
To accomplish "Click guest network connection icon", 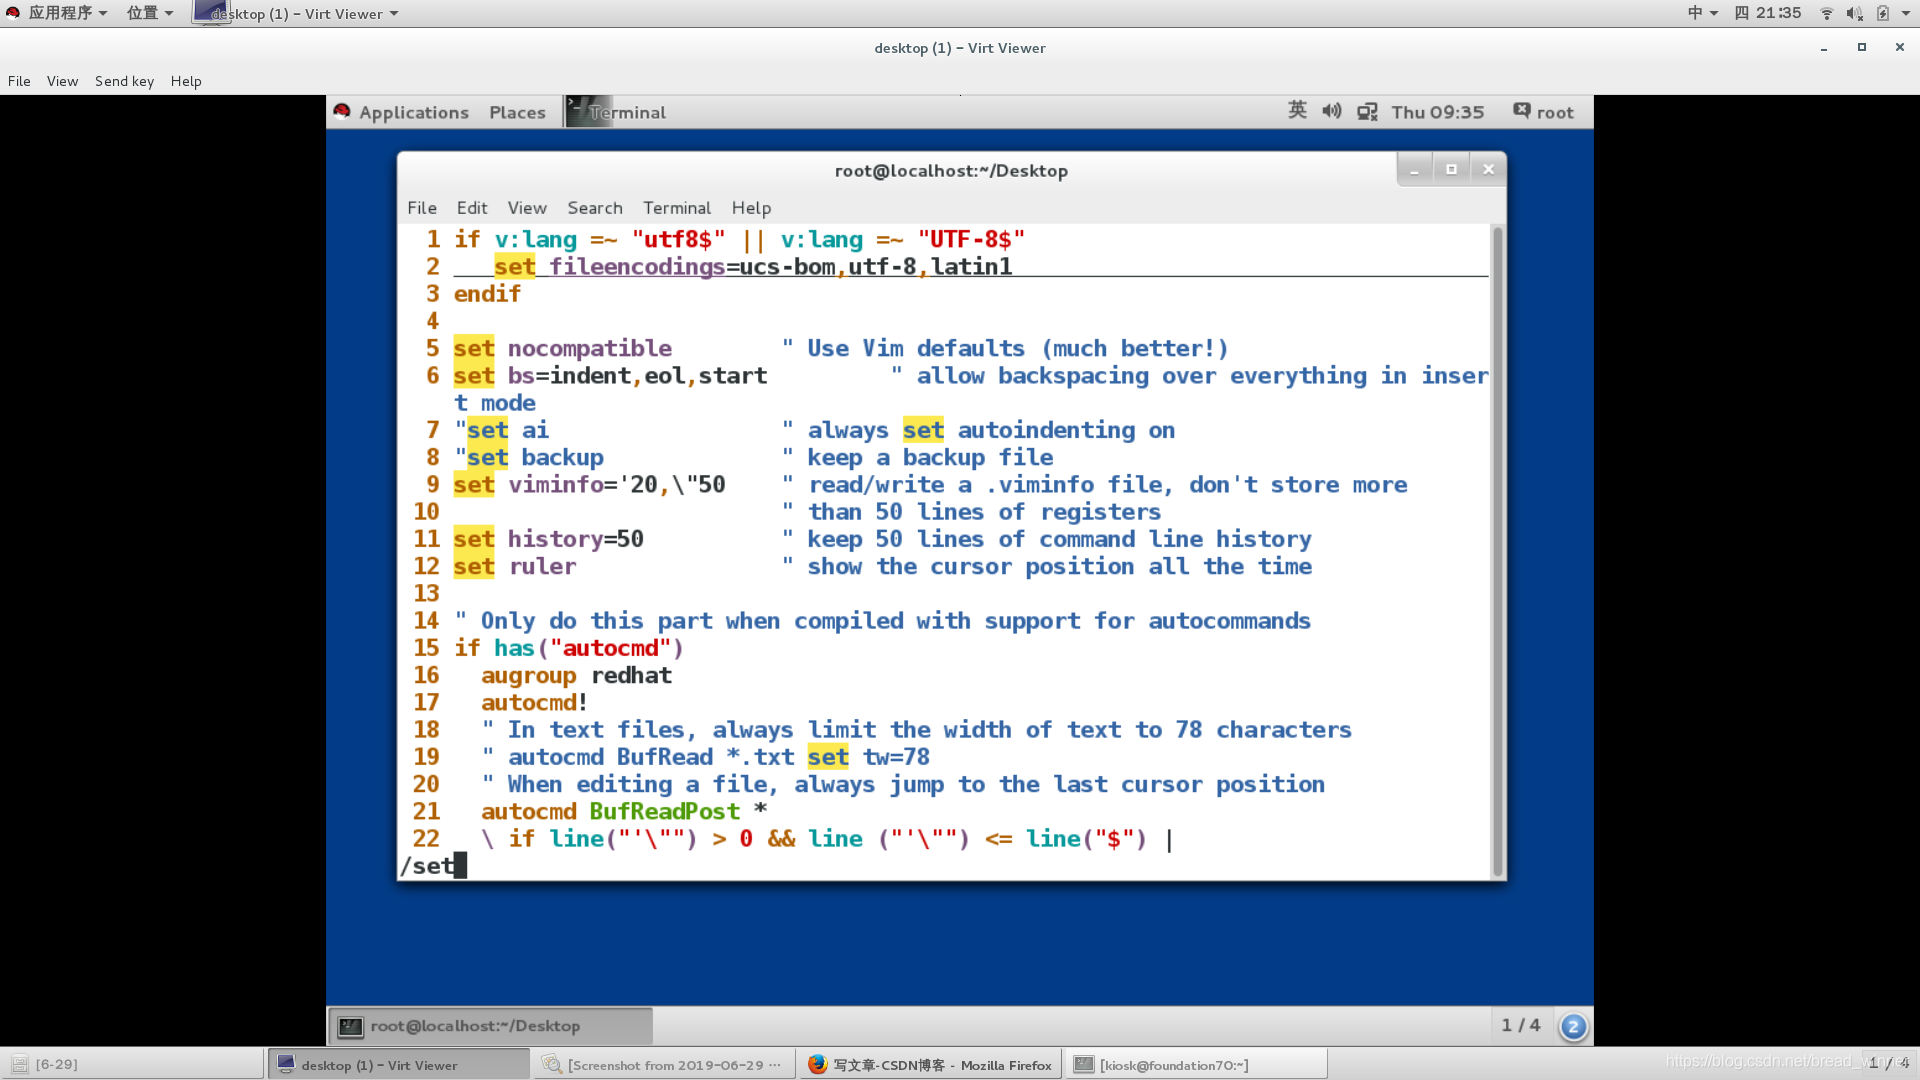I will (1367, 112).
